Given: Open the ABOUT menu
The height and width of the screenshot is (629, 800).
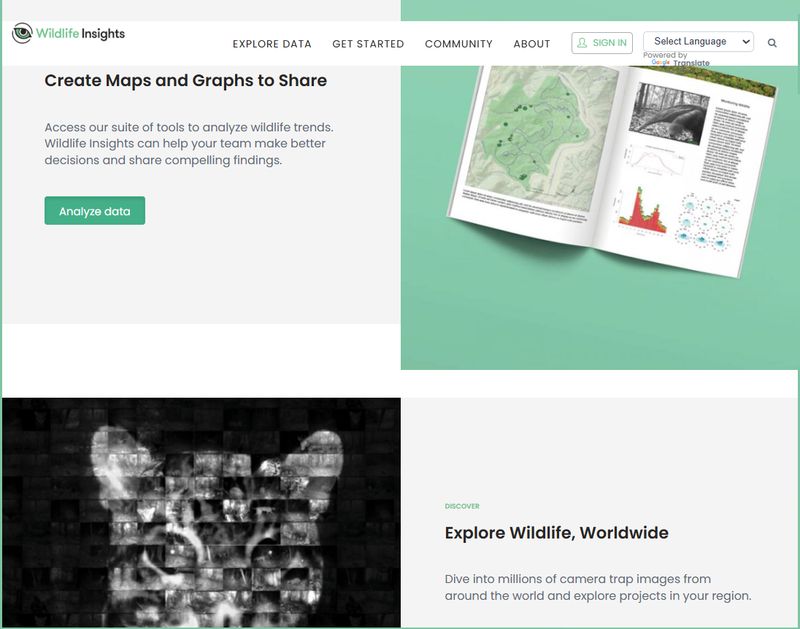Looking at the screenshot, I should [533, 44].
